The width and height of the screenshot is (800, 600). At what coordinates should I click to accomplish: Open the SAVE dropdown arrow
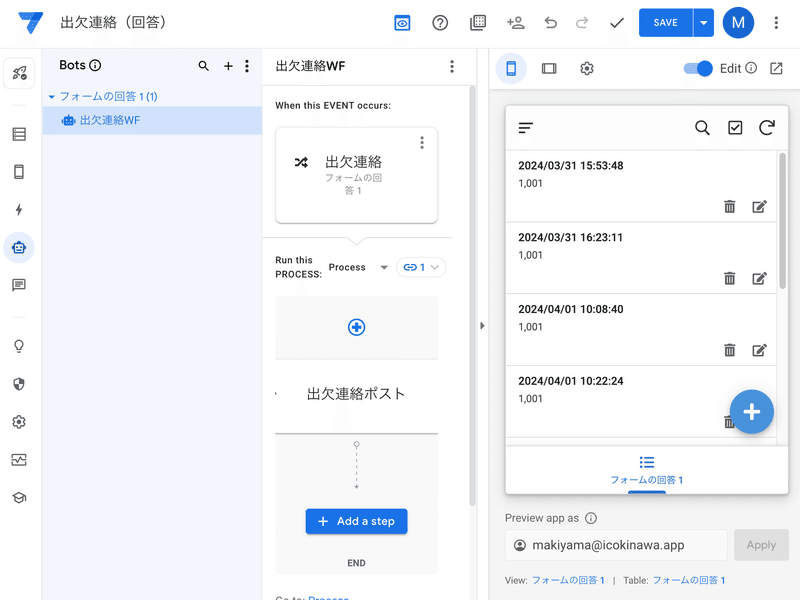(x=704, y=22)
